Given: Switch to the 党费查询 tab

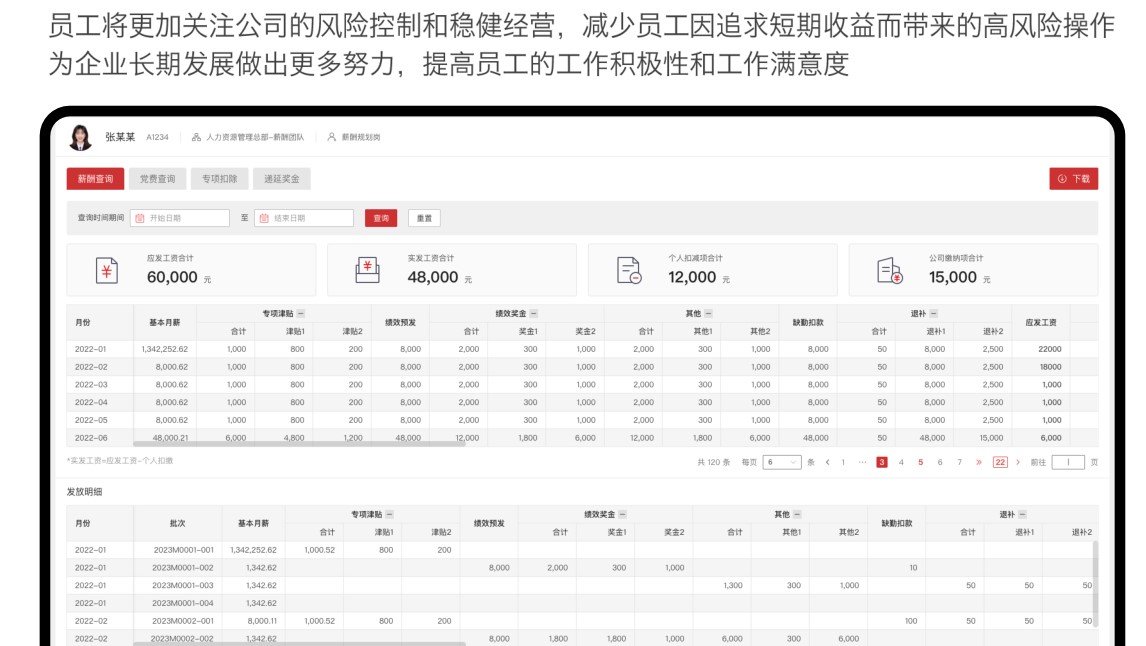Looking at the screenshot, I should click(x=160, y=178).
